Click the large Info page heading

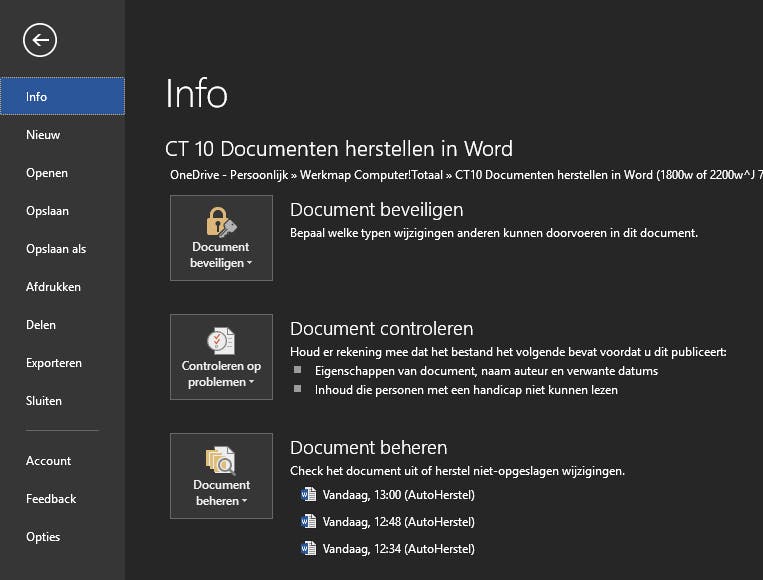(x=197, y=93)
